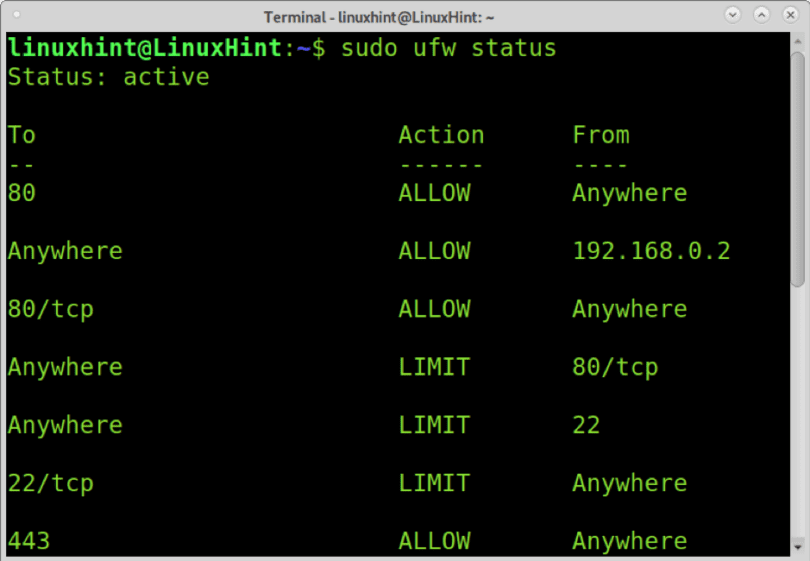Close the Terminal window
Screen dimensions: 810x561
pos(790,15)
